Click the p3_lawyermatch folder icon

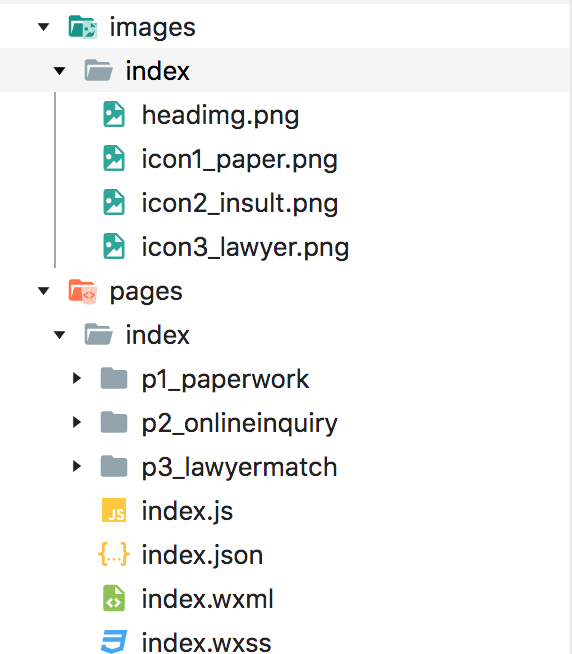click(114, 466)
